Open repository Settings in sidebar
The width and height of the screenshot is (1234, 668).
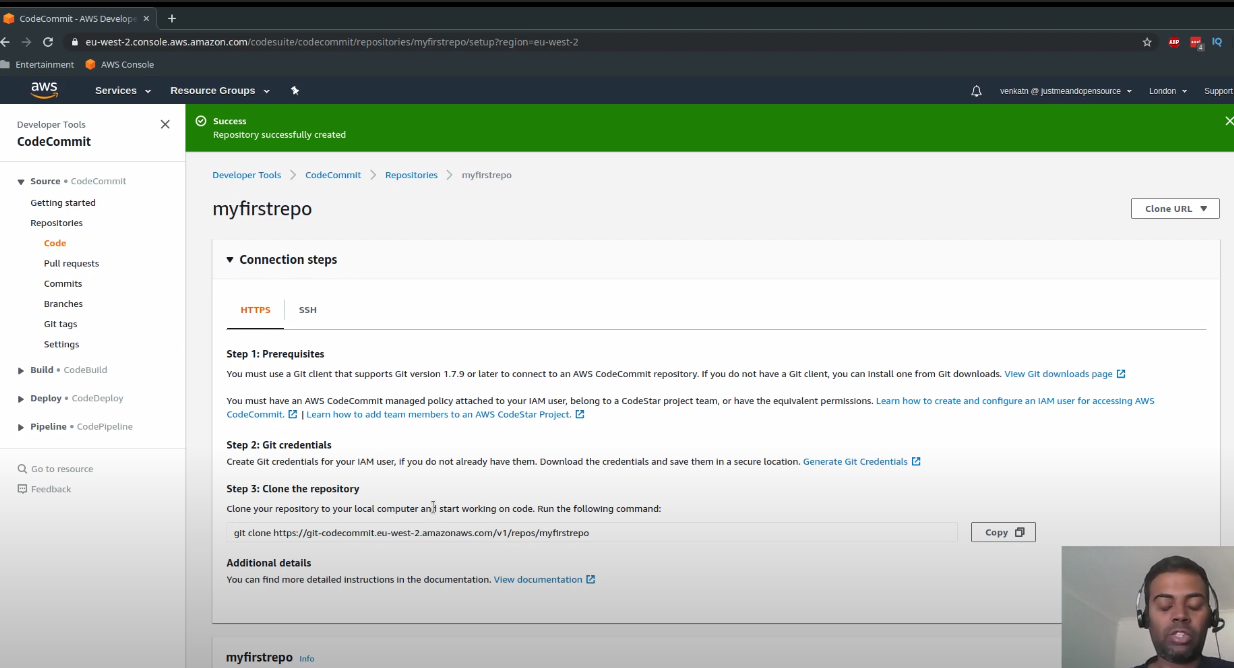click(x=61, y=344)
